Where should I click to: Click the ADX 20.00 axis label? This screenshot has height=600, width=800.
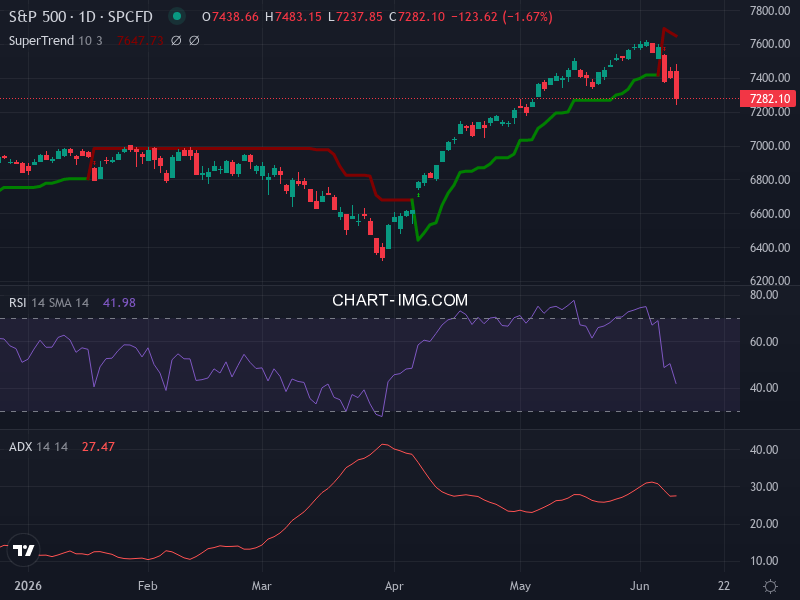(x=764, y=524)
